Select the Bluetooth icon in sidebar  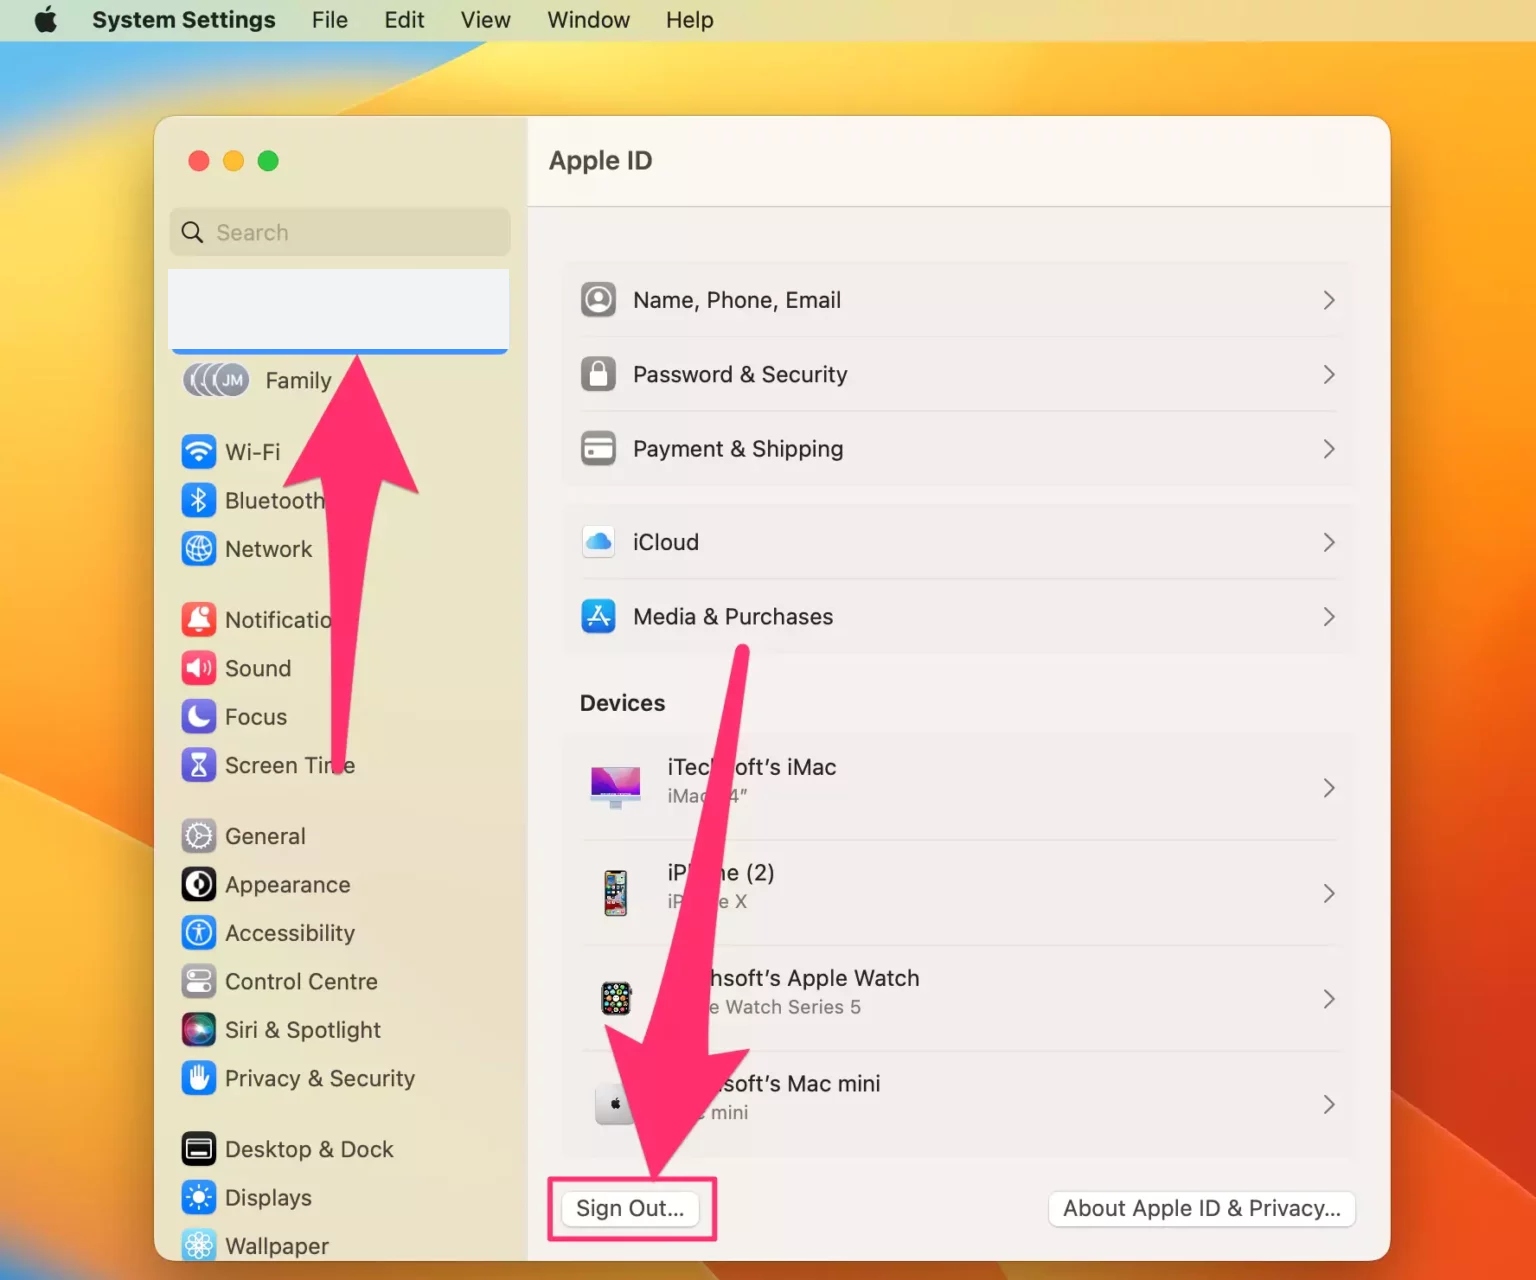pyautogui.click(x=199, y=500)
